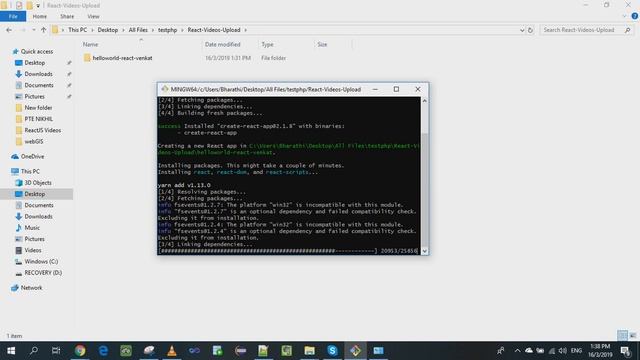Open Music under This PC
This screenshot has width=640, height=360.
click(32, 228)
